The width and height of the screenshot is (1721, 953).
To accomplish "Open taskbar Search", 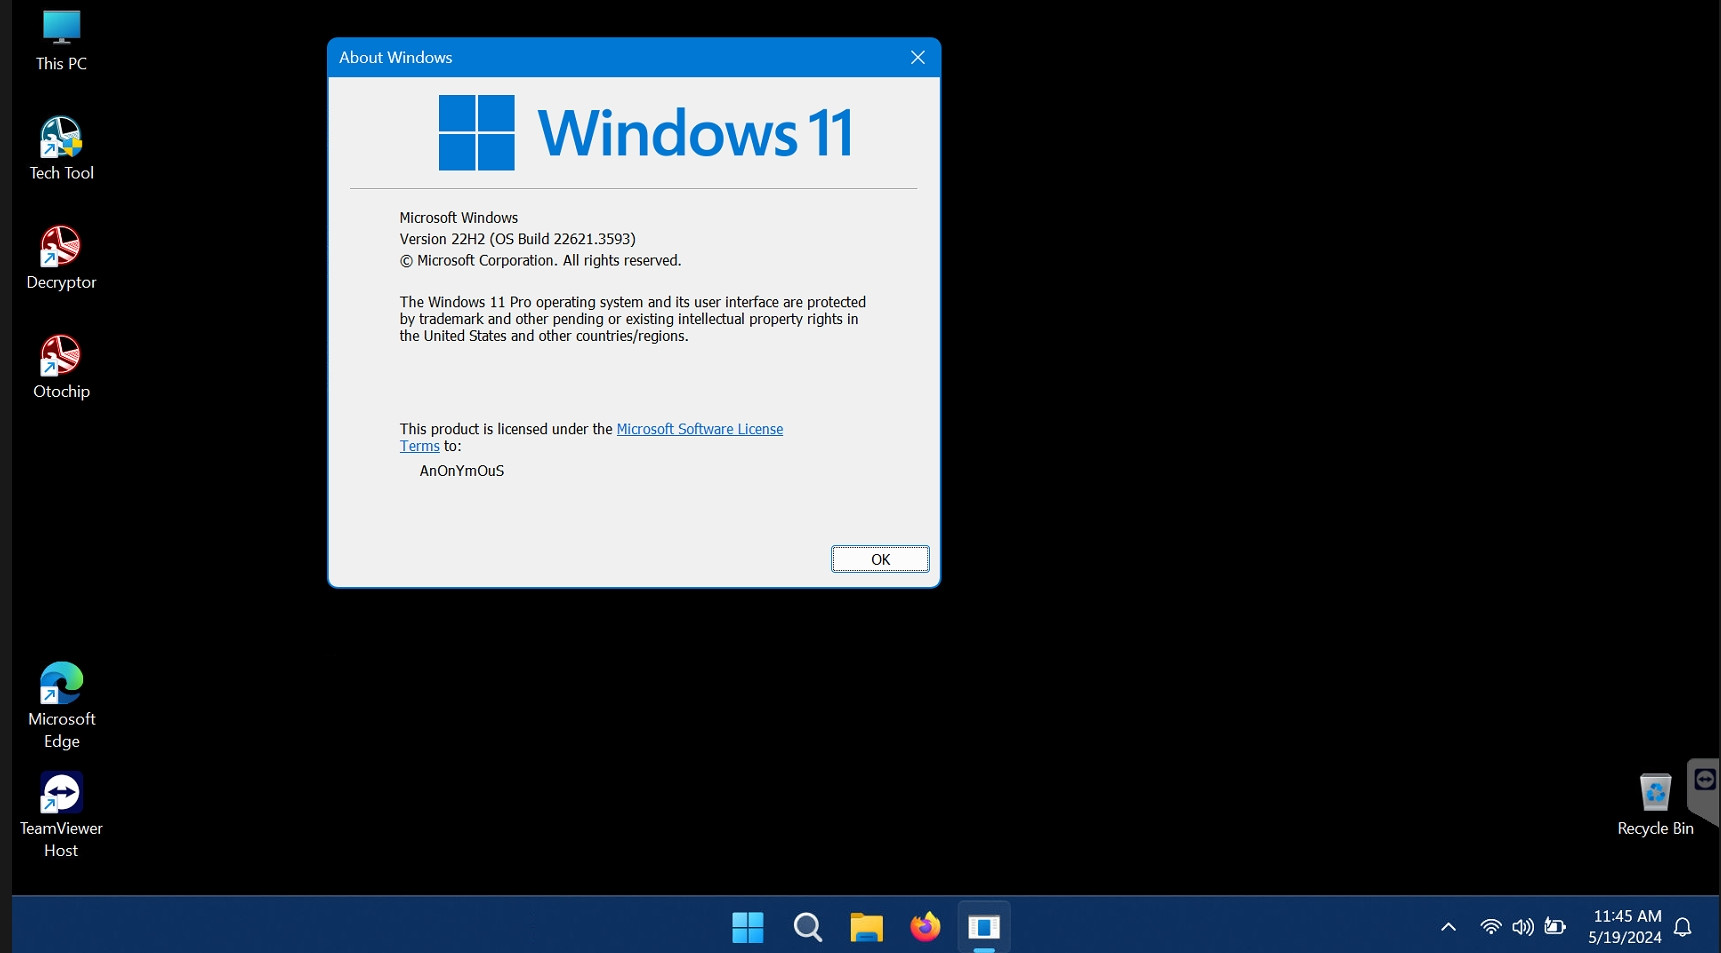I will [807, 927].
